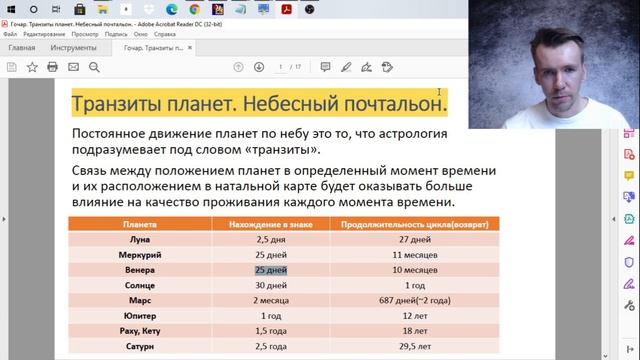
Task: Open Create PDF tool in right pane
Action: pos(629,155)
